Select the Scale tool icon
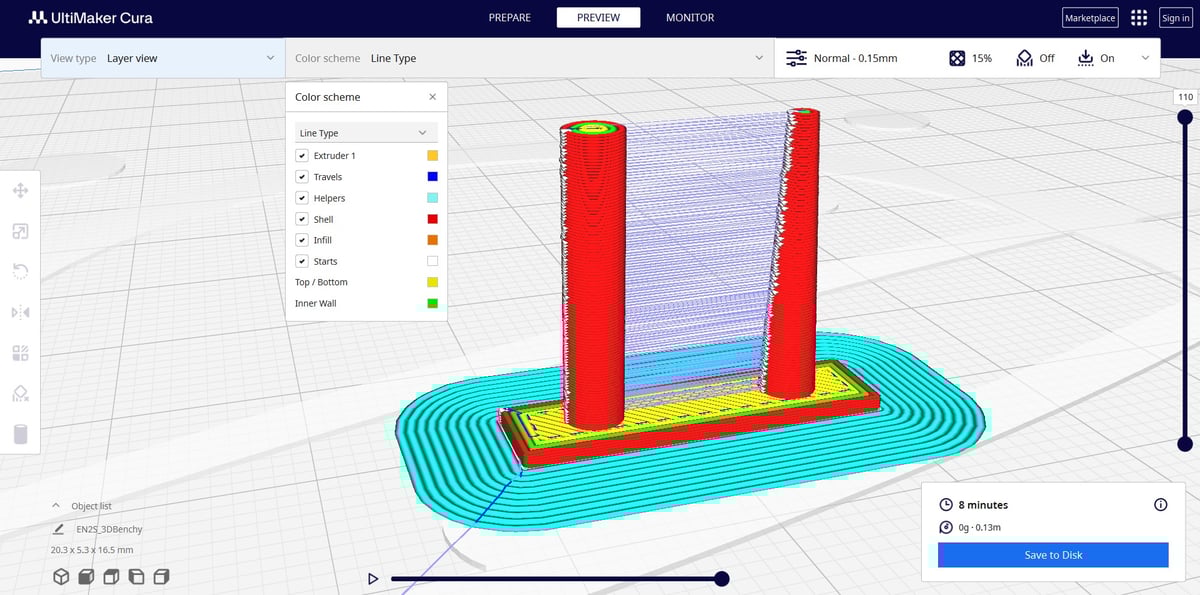Viewport: 1200px width, 595px height. (20, 231)
